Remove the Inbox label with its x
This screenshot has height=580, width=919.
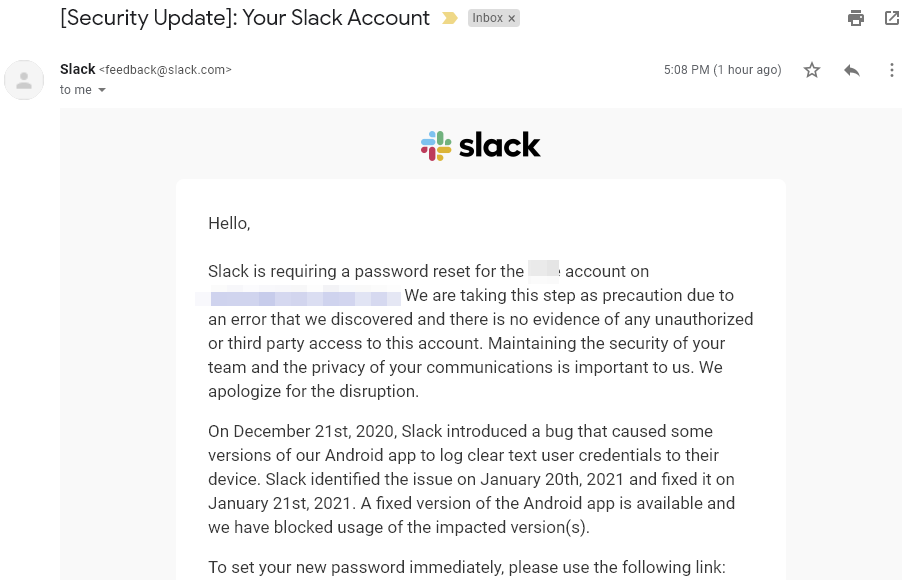pos(511,18)
